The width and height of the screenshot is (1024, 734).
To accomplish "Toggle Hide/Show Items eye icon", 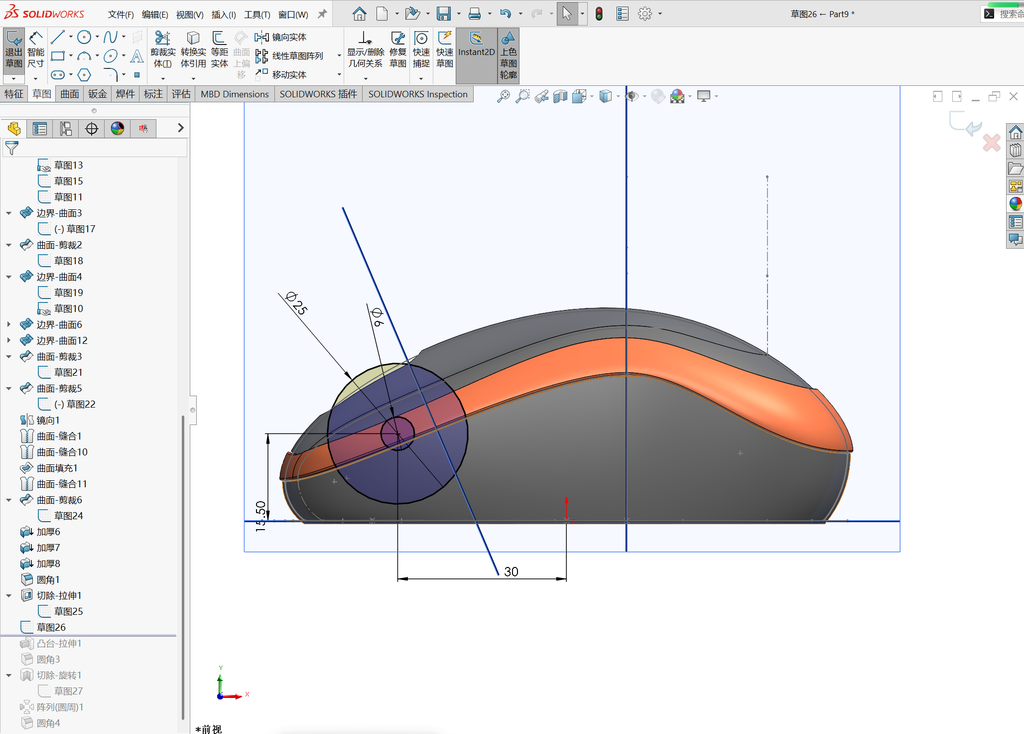I will (632, 97).
